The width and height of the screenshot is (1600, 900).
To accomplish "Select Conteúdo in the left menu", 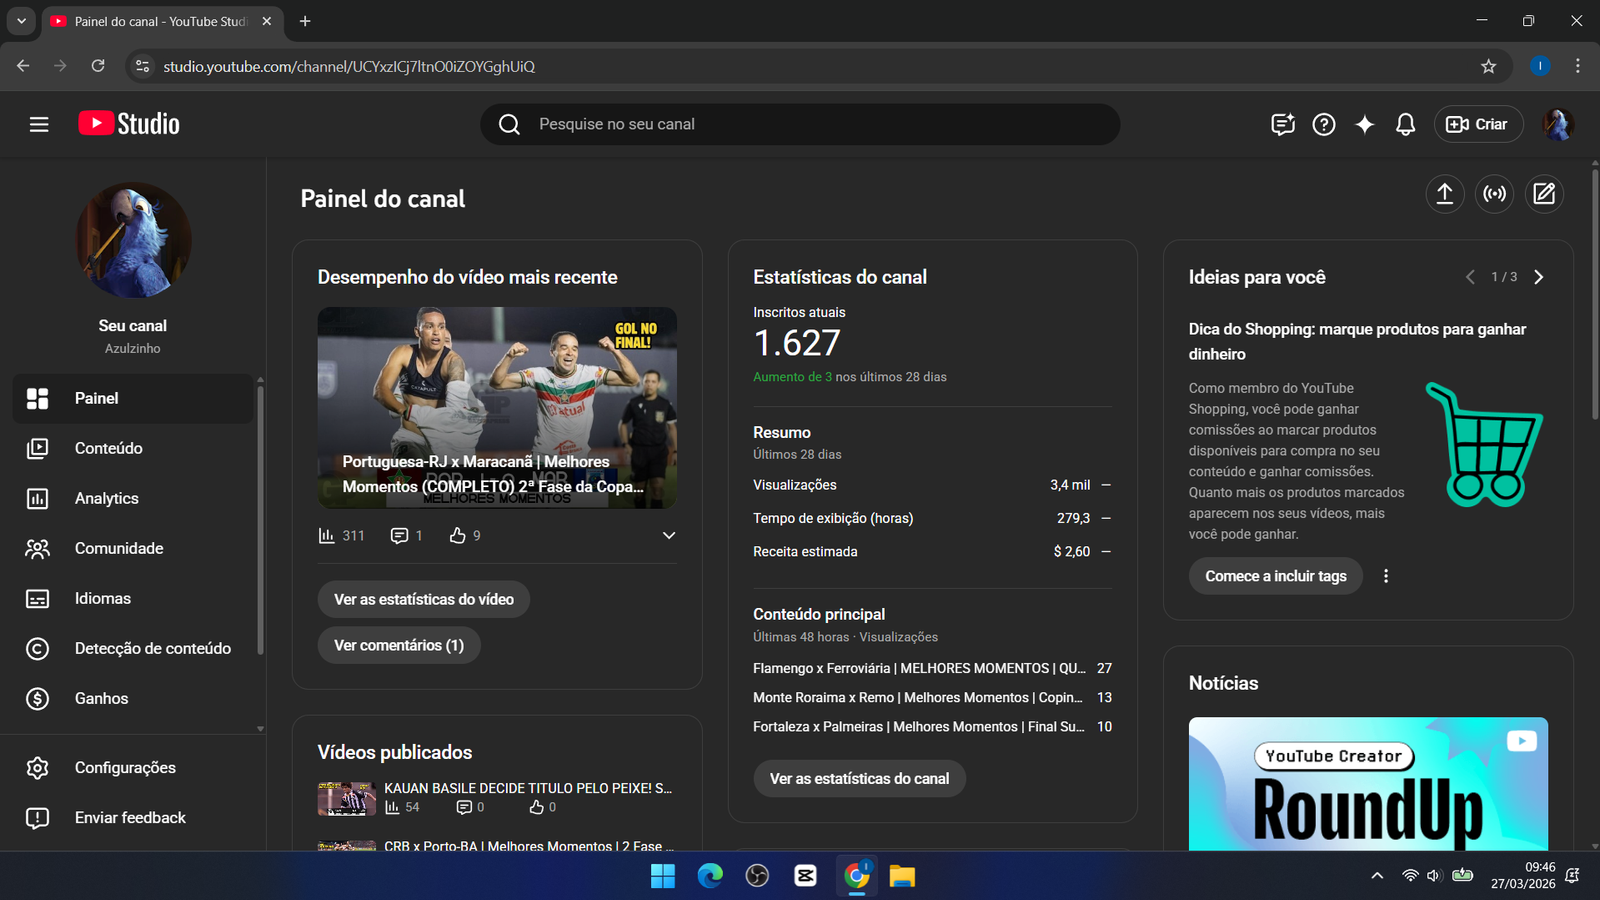I will coord(108,448).
